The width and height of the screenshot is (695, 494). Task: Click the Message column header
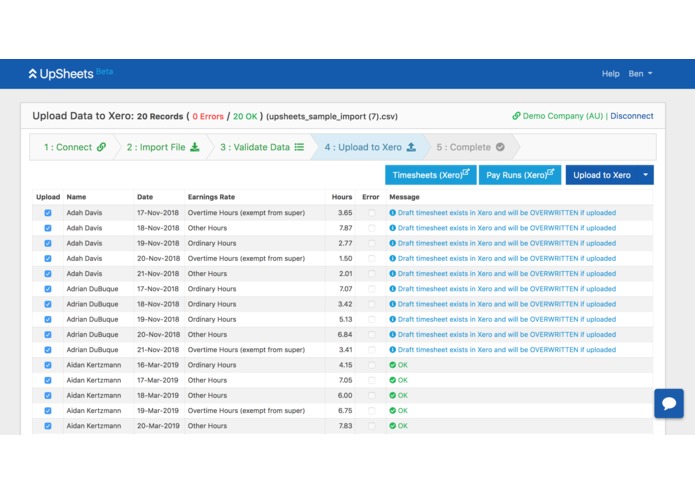[x=404, y=197]
